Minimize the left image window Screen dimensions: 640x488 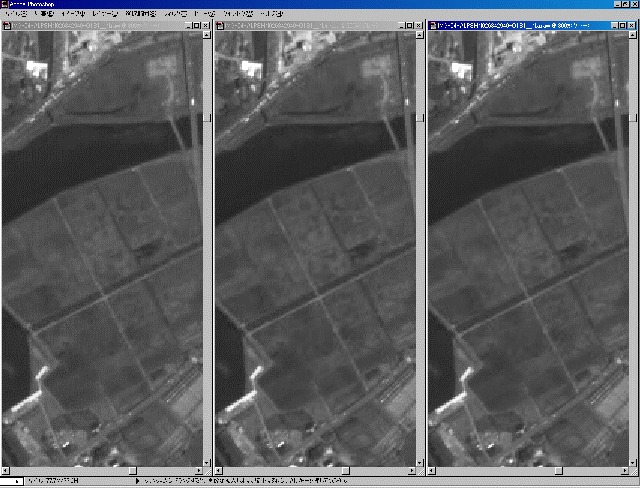coord(189,26)
